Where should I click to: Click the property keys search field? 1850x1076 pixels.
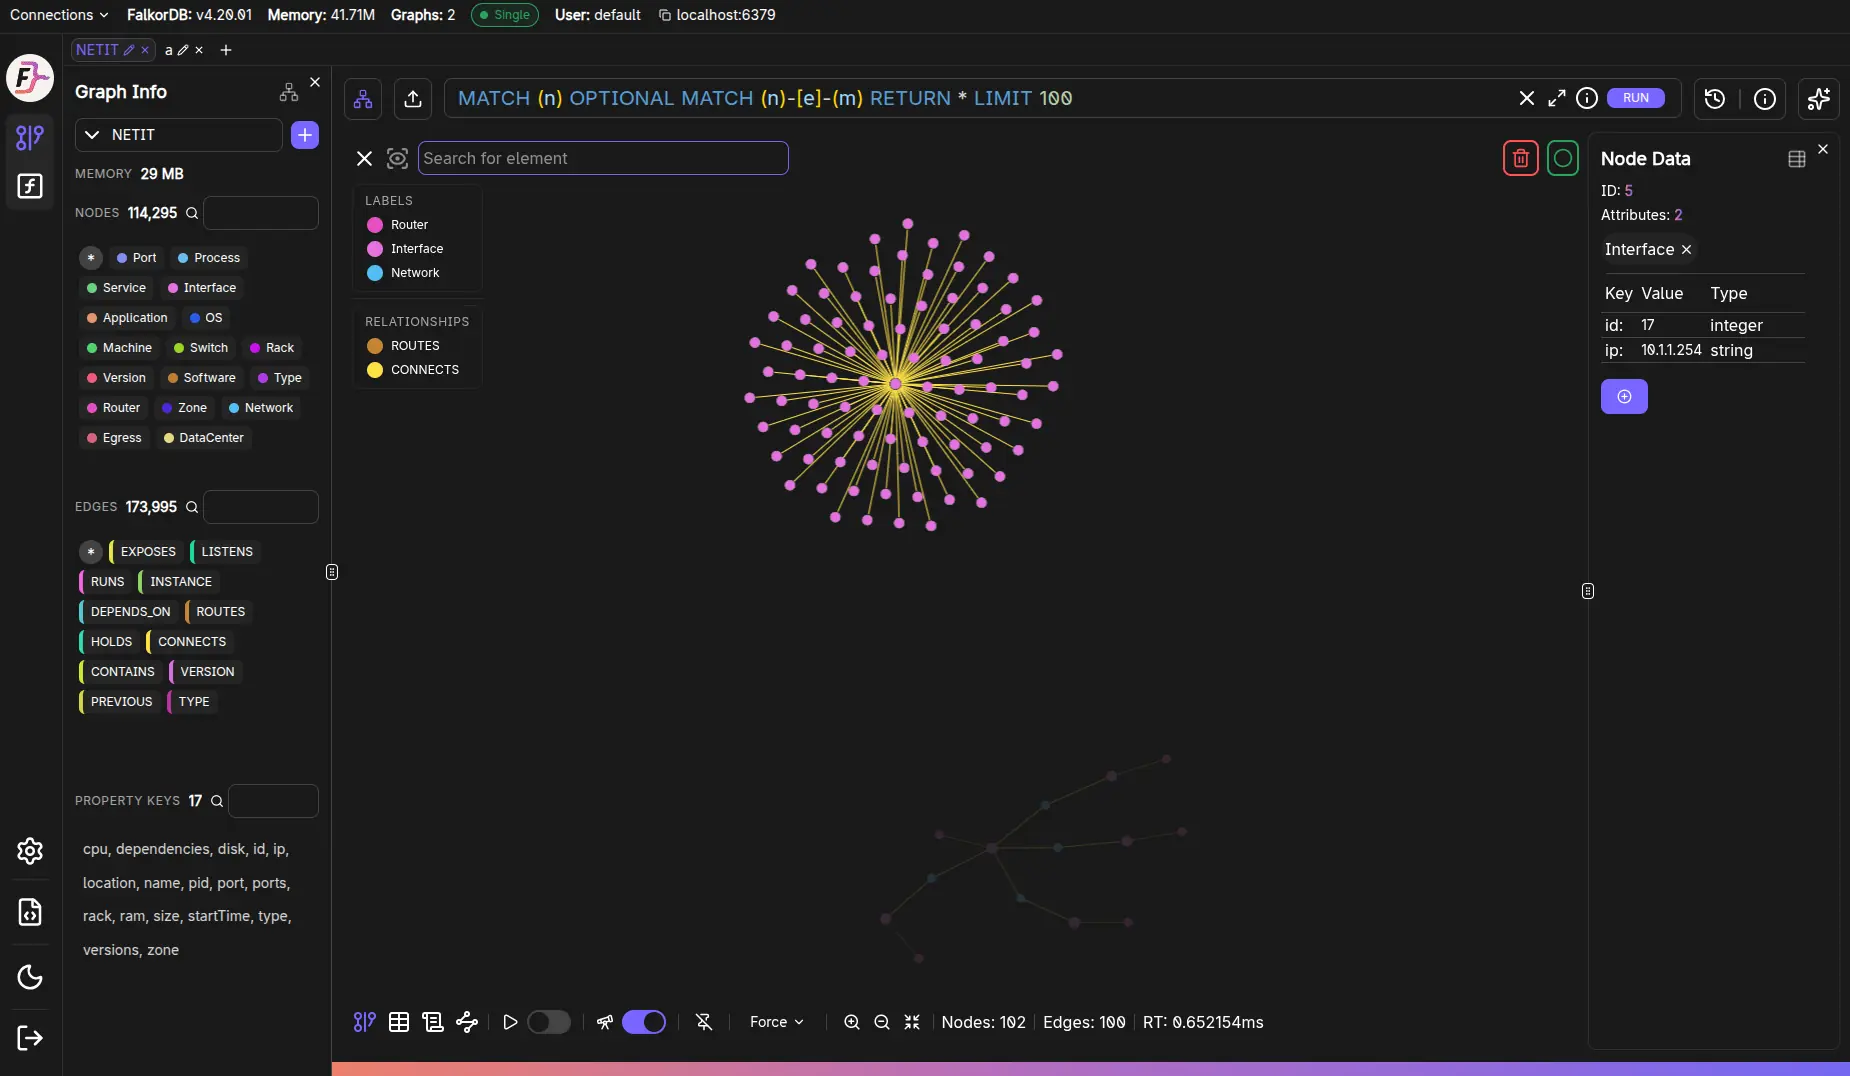pyautogui.click(x=273, y=801)
